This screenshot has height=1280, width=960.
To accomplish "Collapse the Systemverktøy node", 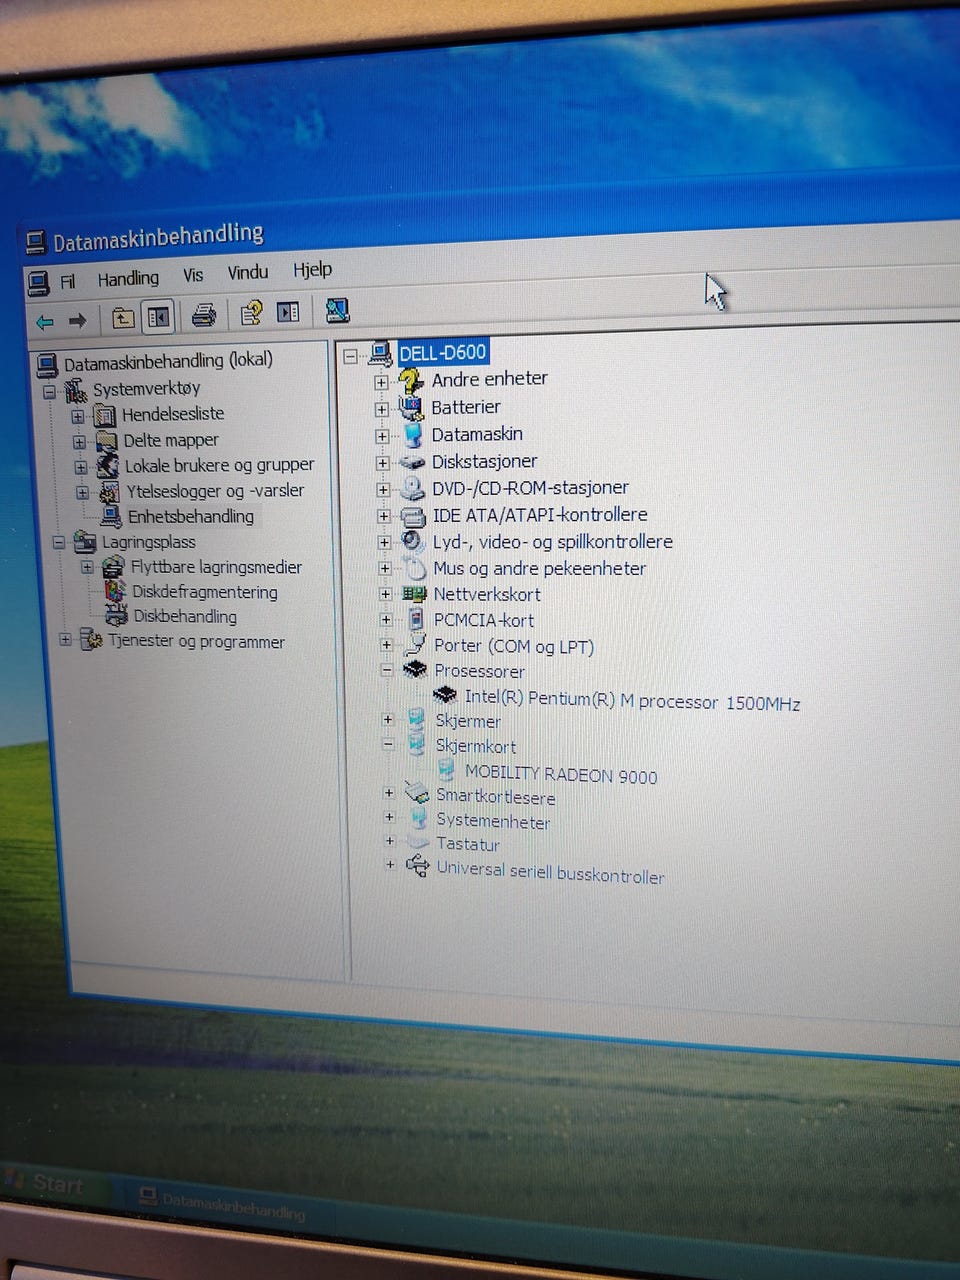I will pyautogui.click(x=49, y=392).
